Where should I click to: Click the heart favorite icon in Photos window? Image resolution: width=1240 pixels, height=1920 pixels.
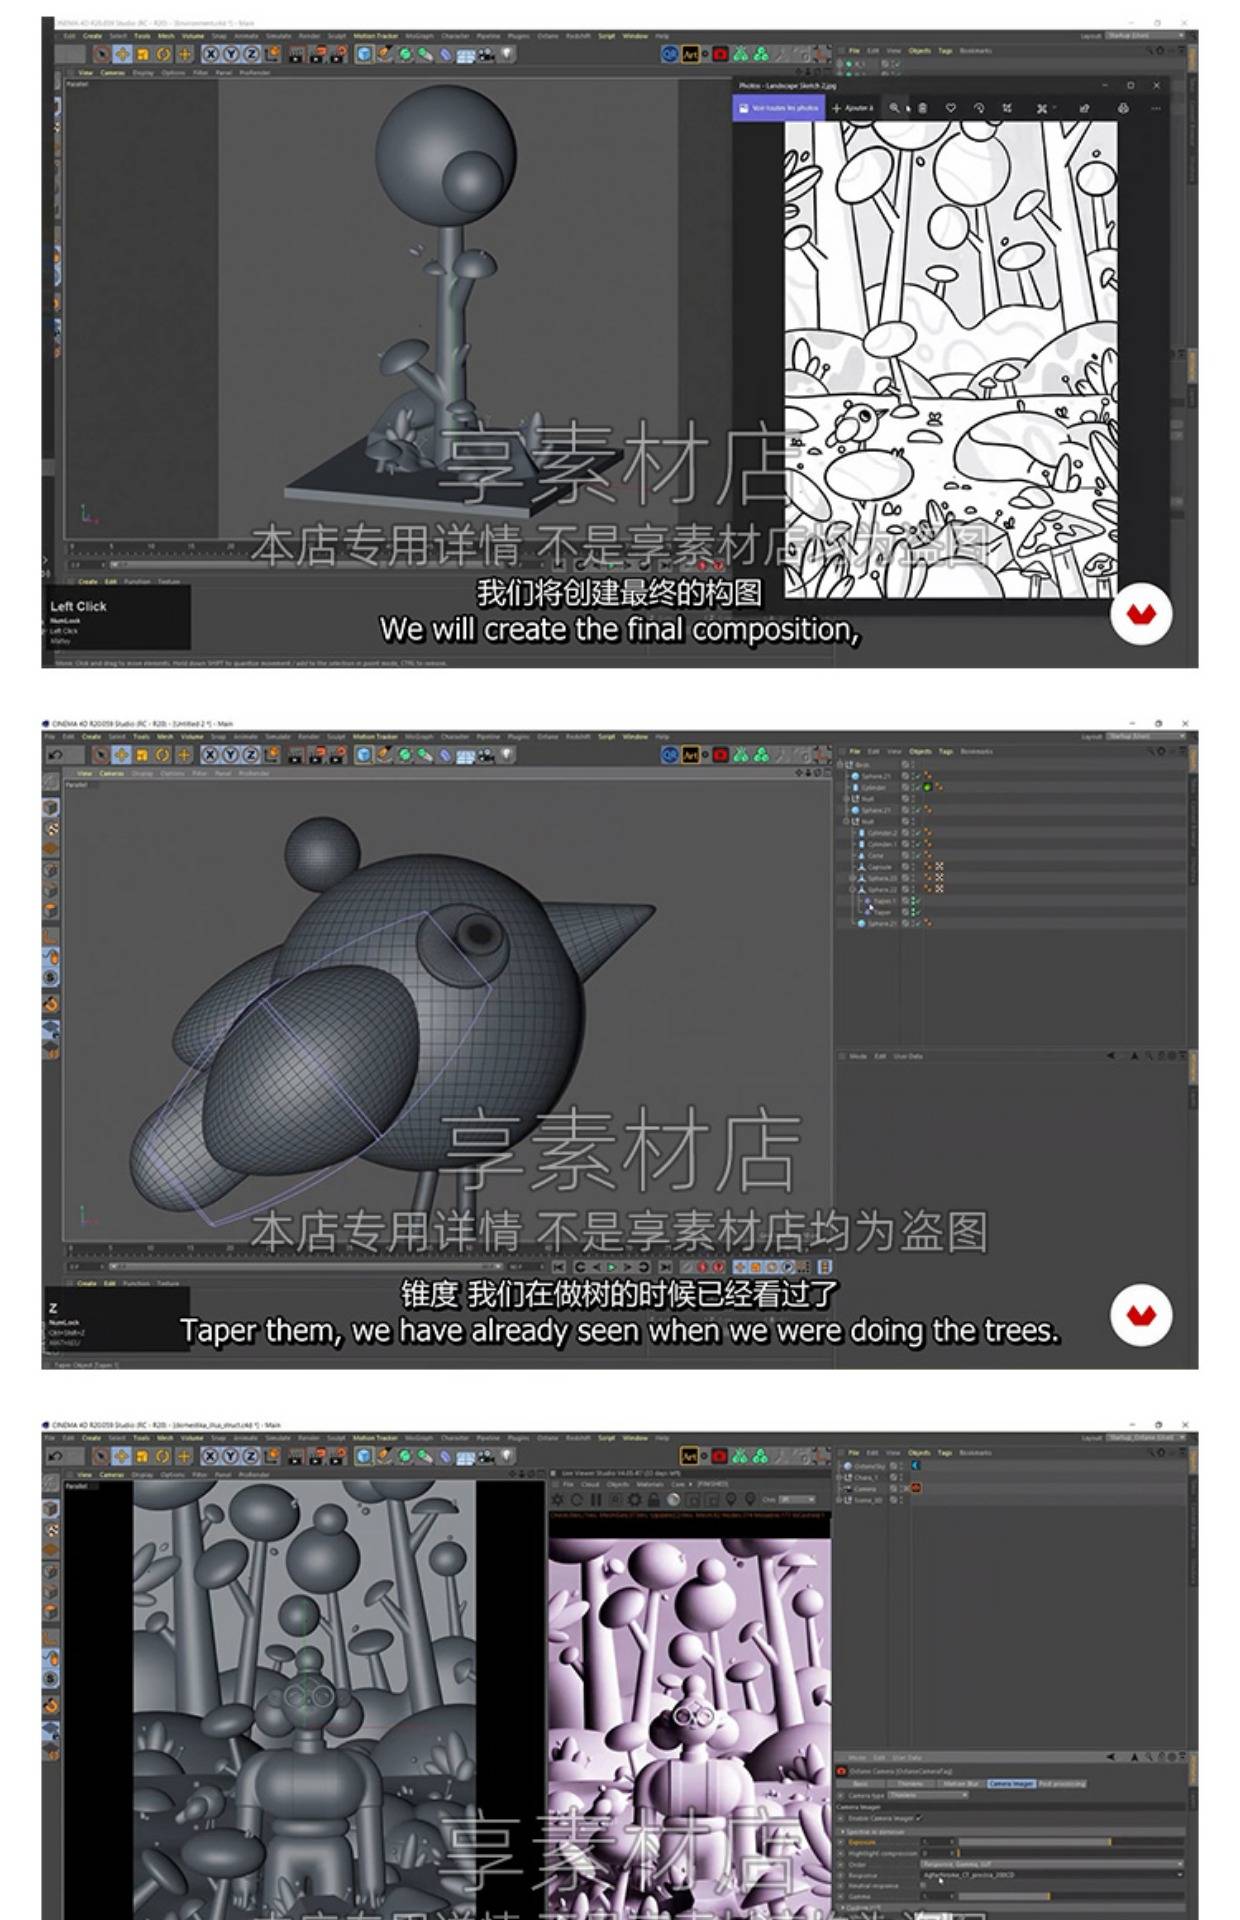pyautogui.click(x=951, y=108)
